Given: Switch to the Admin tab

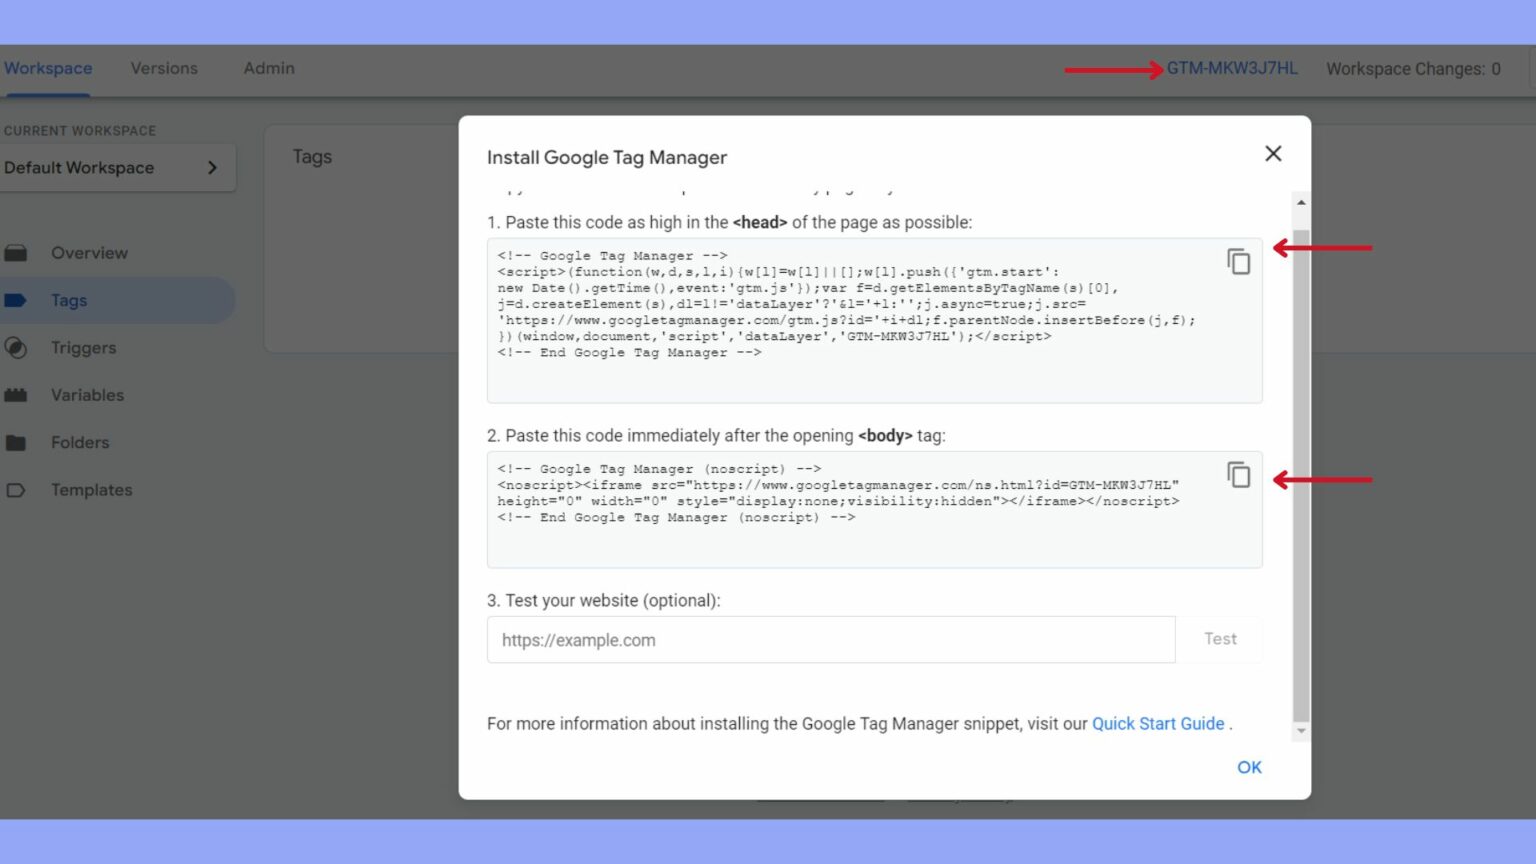Looking at the screenshot, I should 268,68.
